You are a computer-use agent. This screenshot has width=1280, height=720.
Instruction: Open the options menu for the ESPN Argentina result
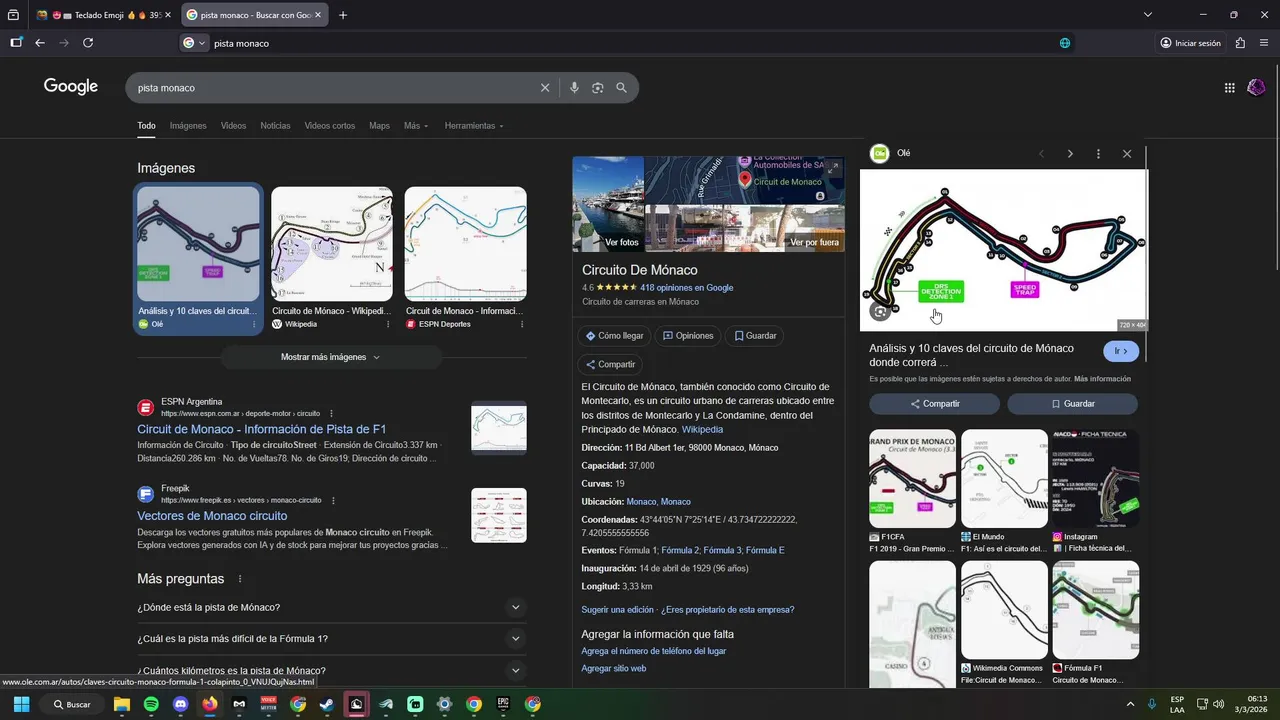pyautogui.click(x=331, y=413)
